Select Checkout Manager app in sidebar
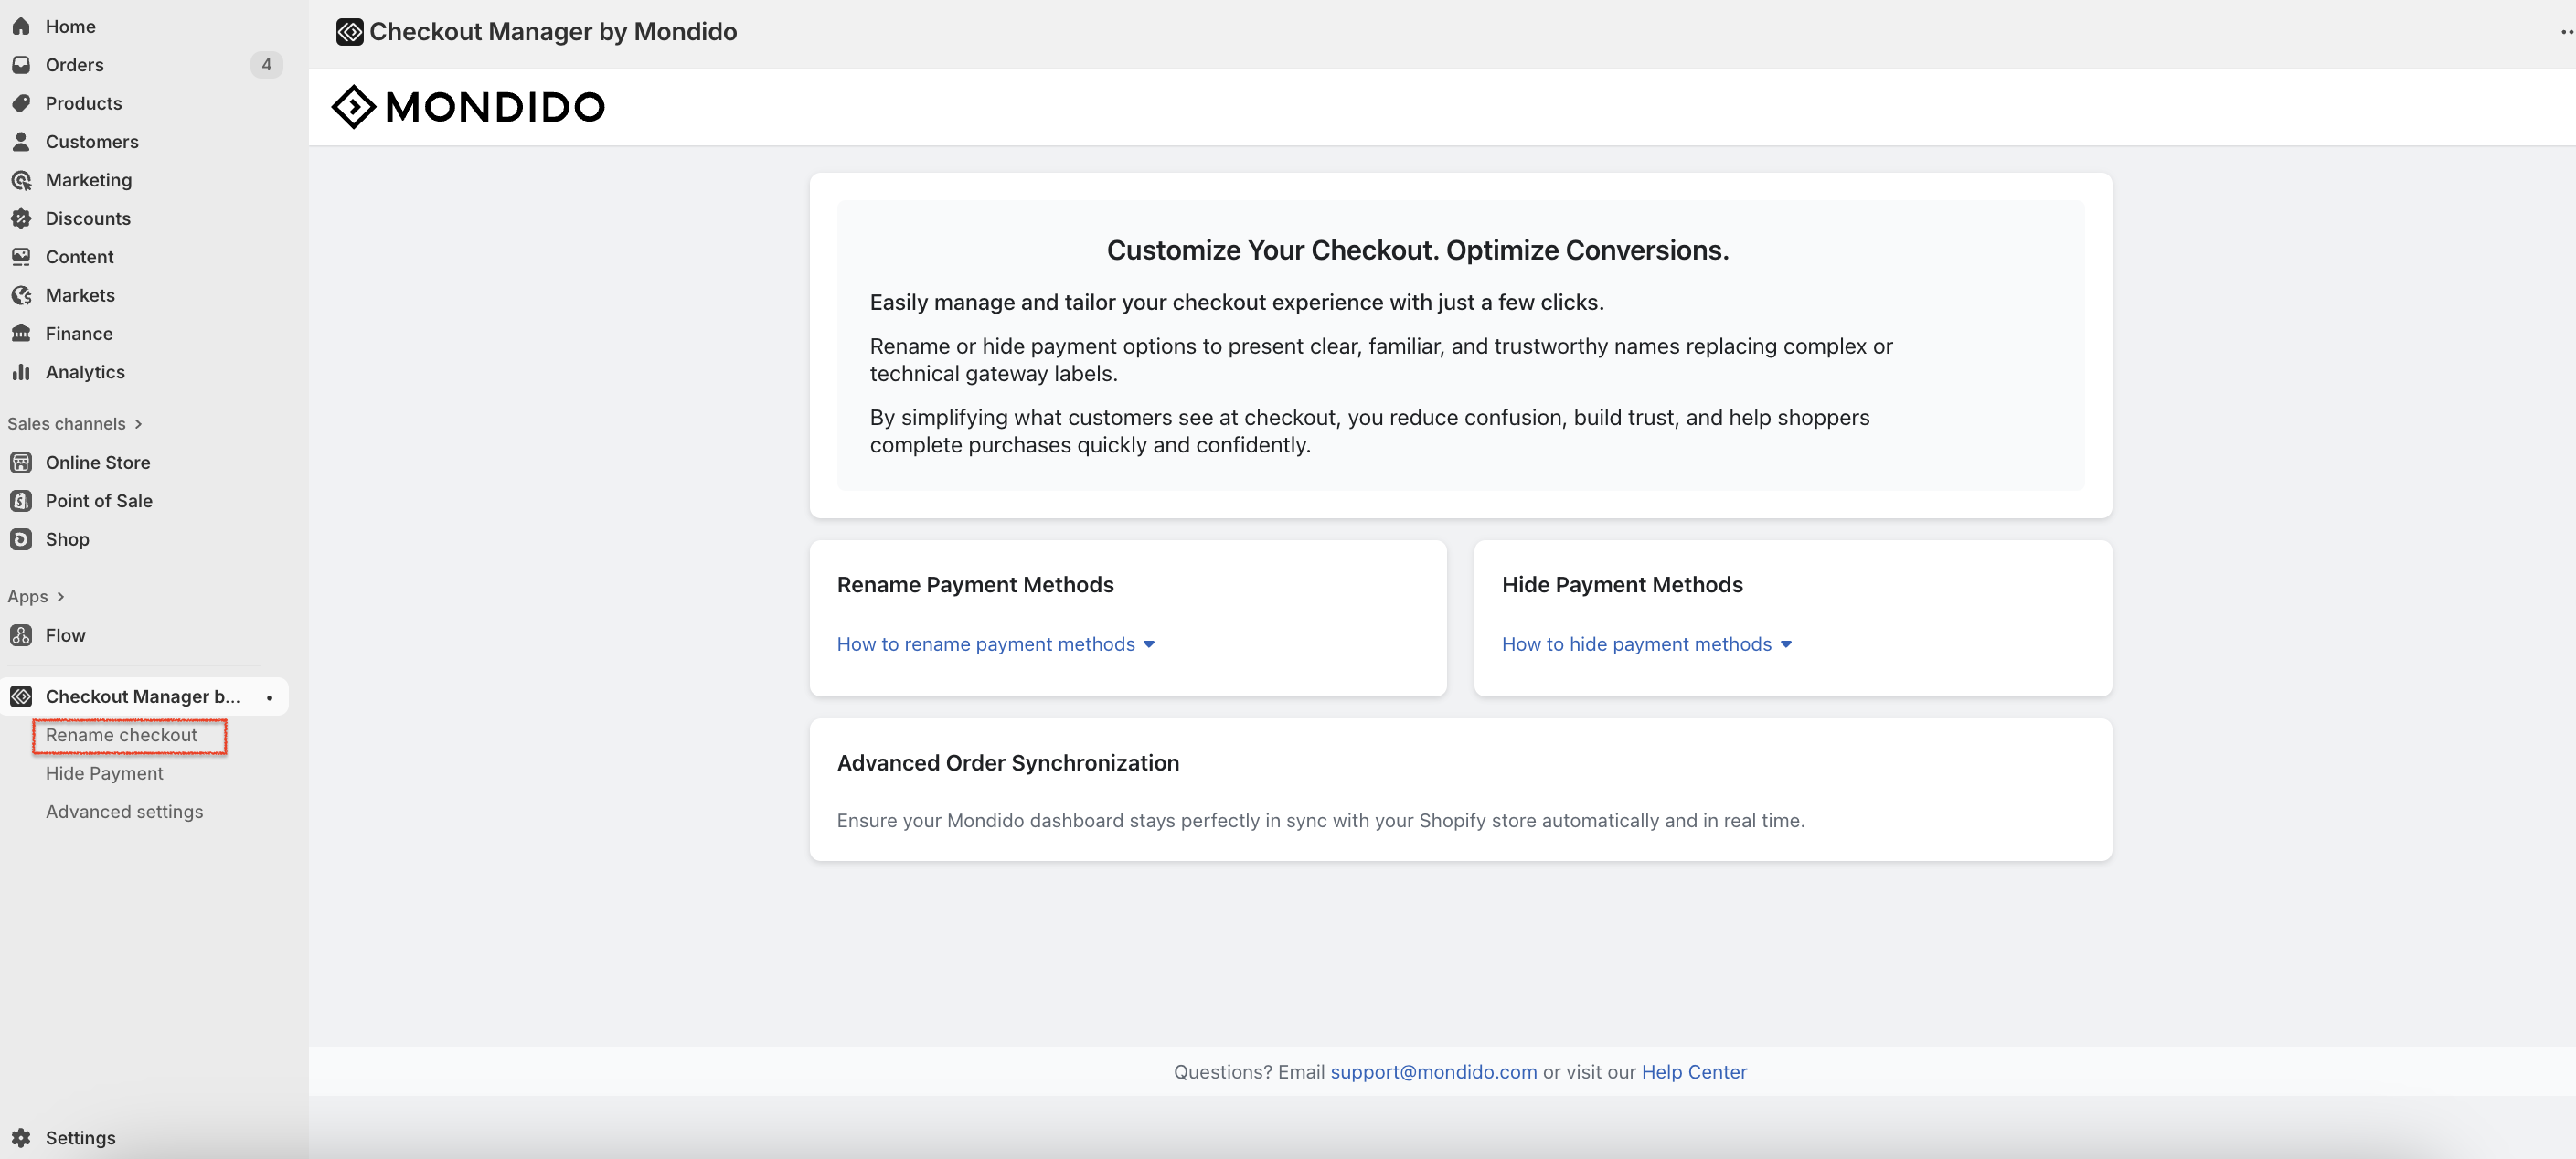The height and width of the screenshot is (1159, 2576). tap(145, 696)
